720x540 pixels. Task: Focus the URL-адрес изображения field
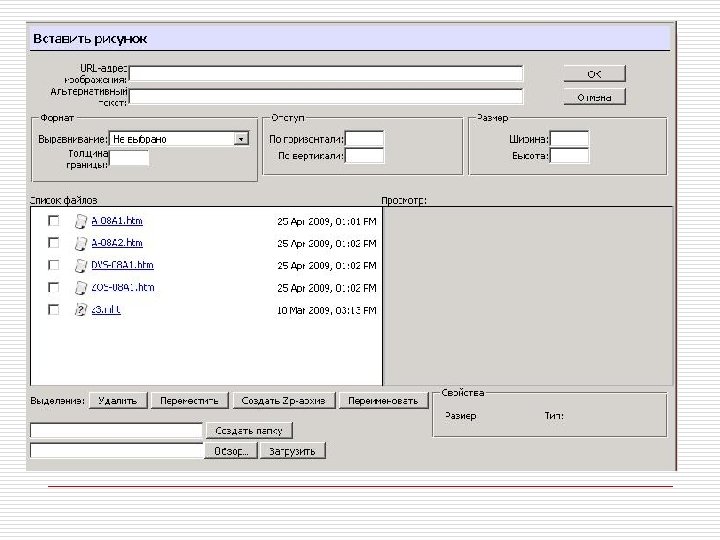326,73
